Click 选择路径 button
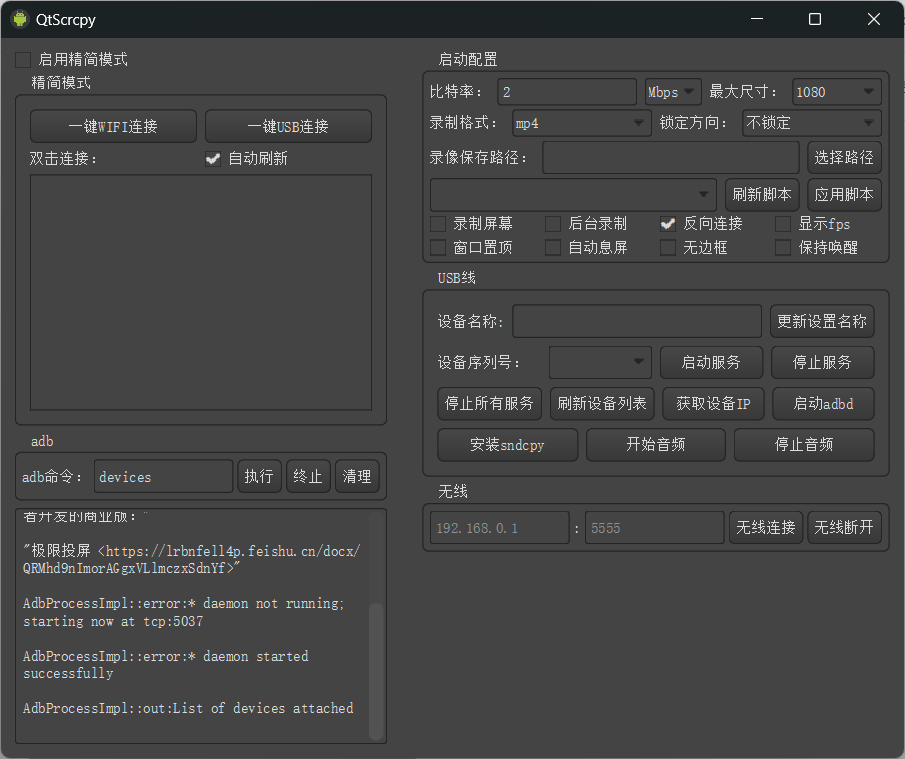The height and width of the screenshot is (759, 905). [844, 157]
